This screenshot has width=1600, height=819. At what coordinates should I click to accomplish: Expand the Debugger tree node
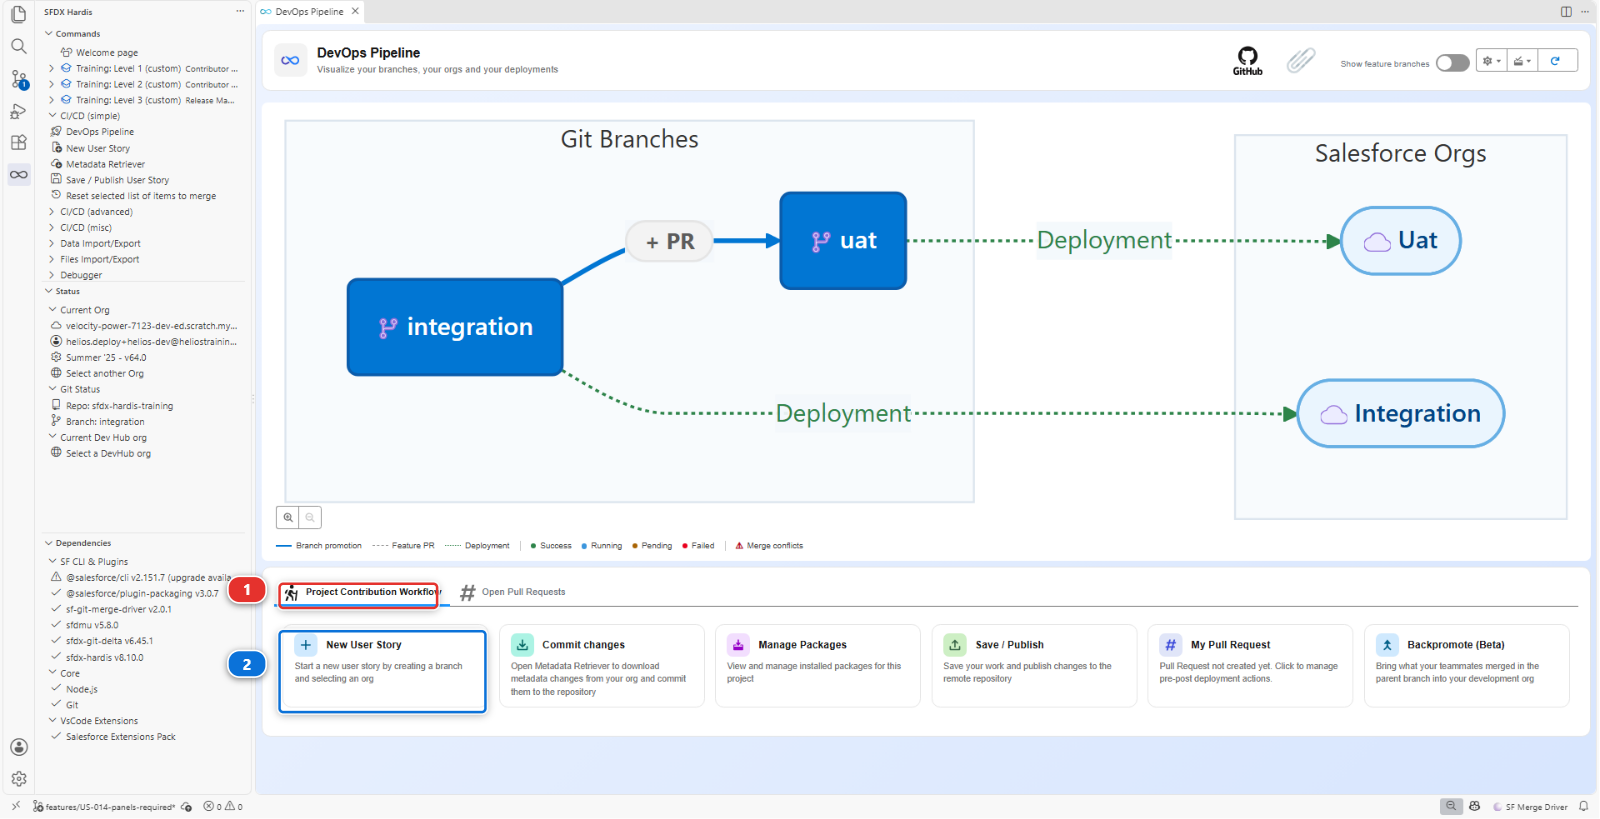52,275
